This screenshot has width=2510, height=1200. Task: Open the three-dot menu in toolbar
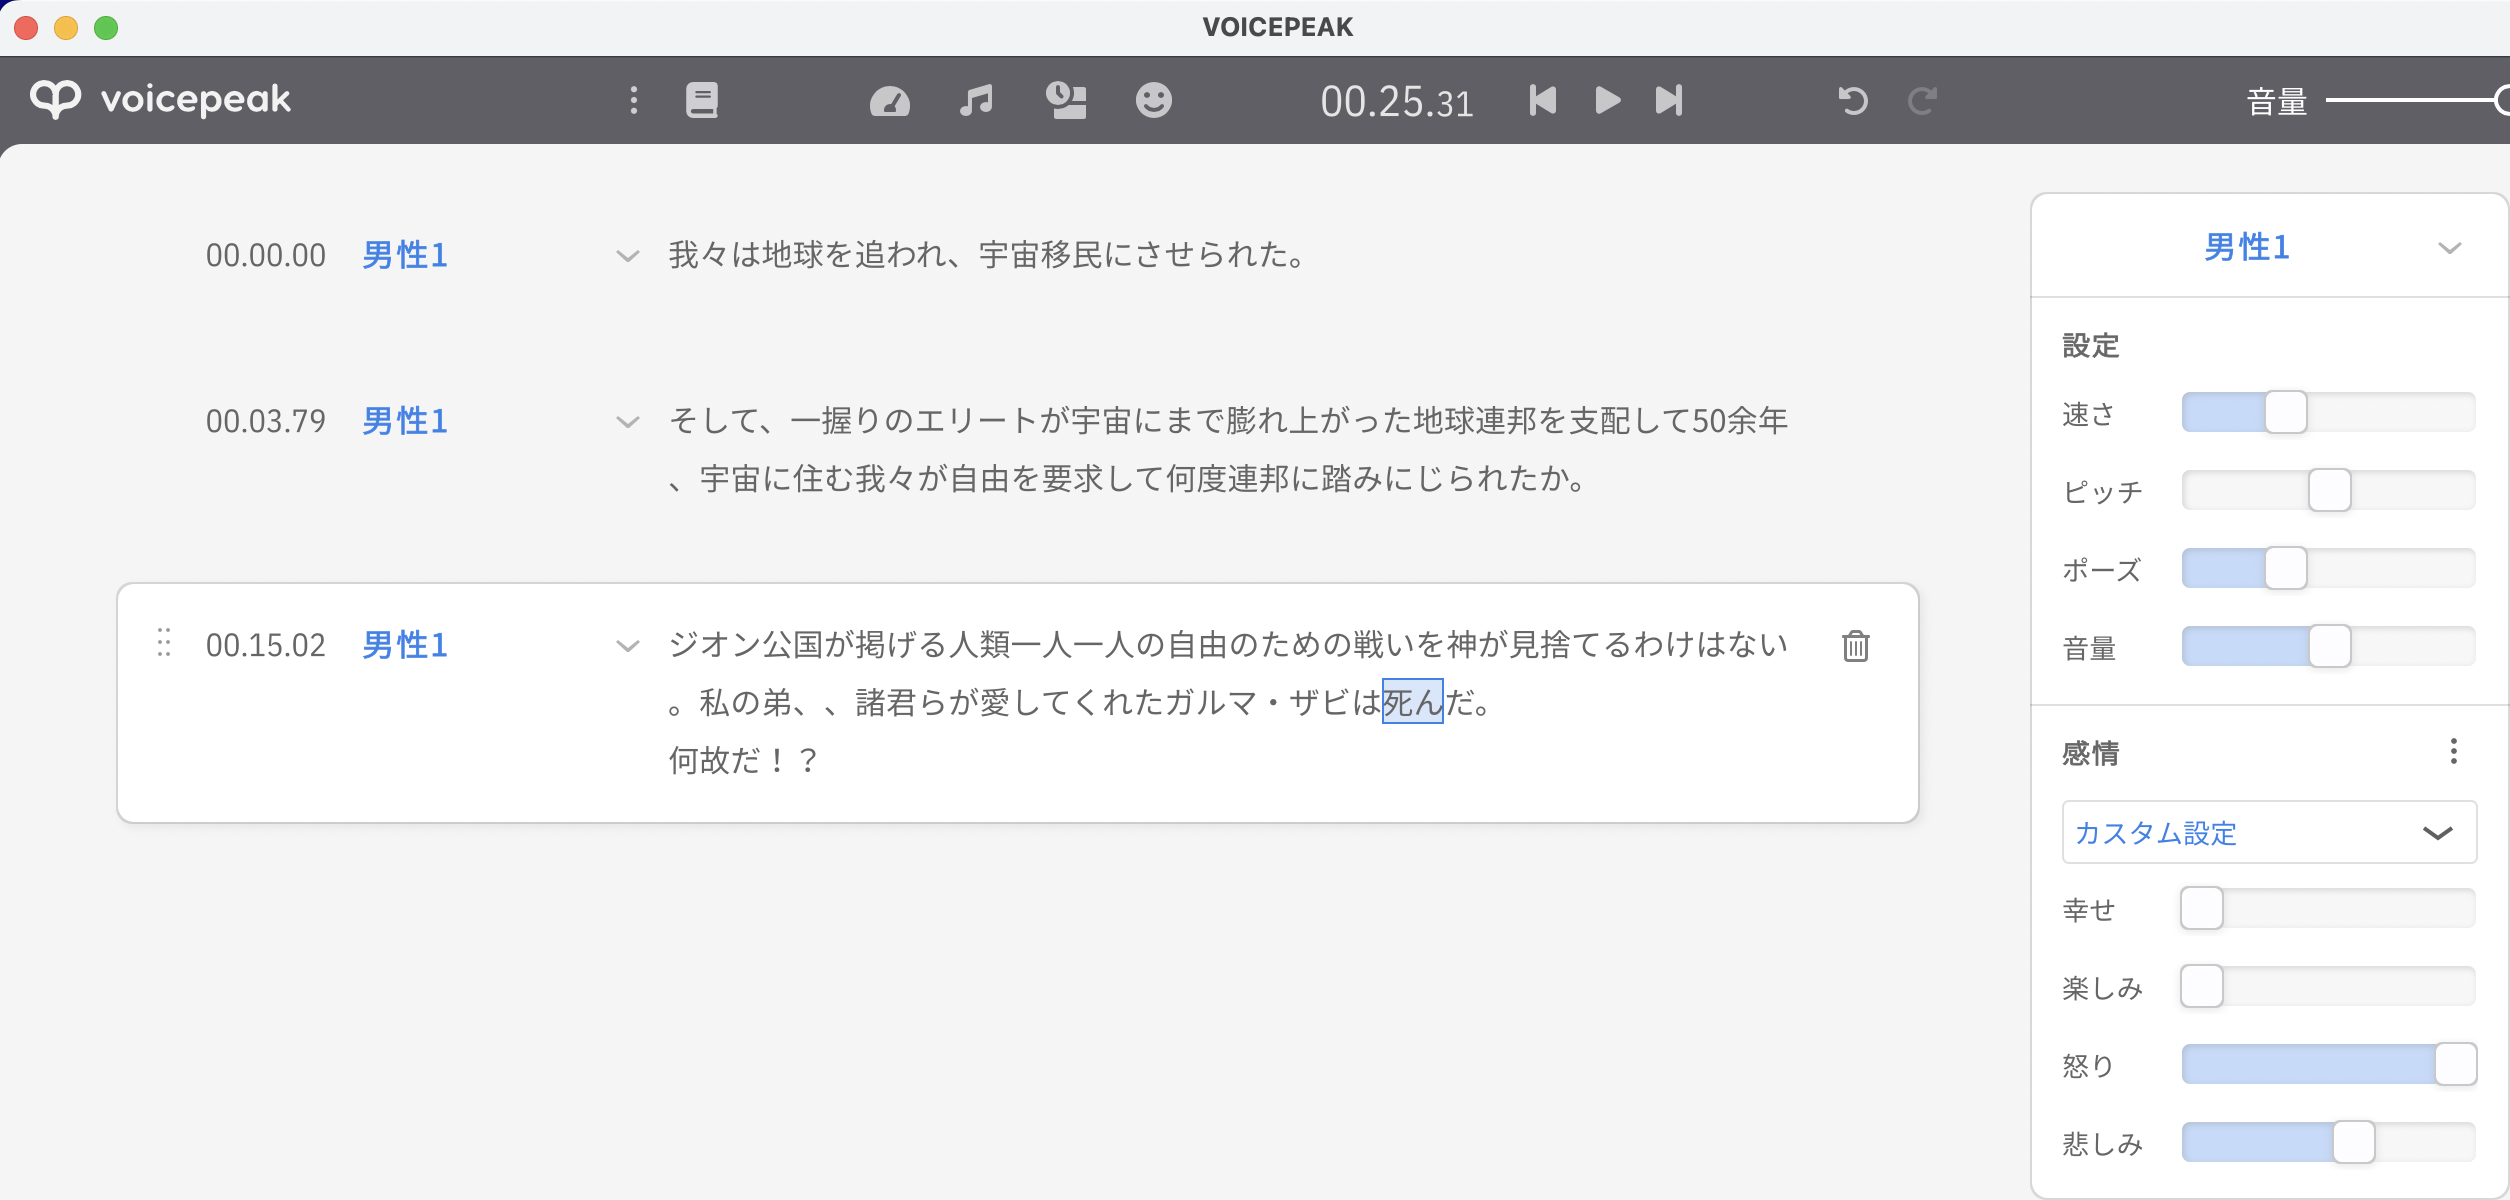click(x=633, y=100)
